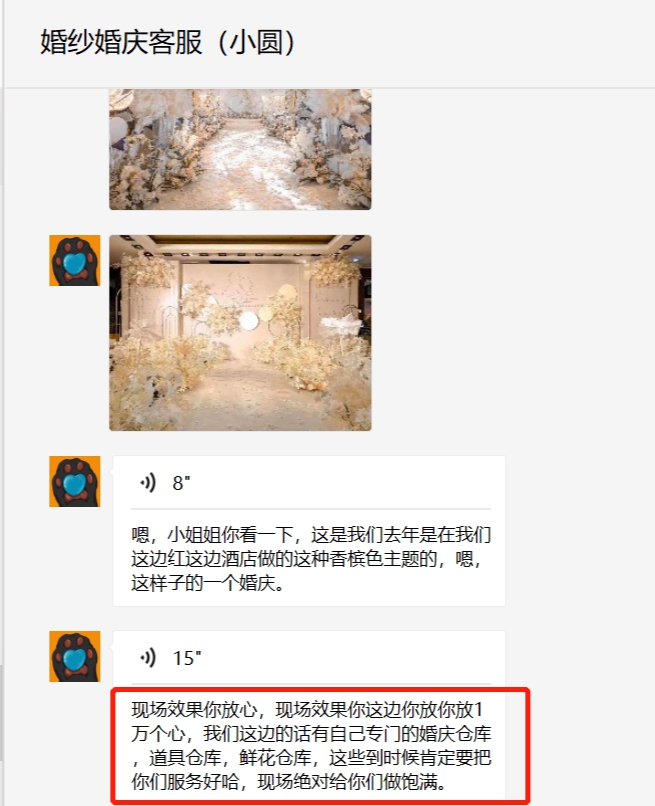Click the last line 现场绝对给你们做饱满
This screenshot has height=806, width=655.
click(x=352, y=782)
